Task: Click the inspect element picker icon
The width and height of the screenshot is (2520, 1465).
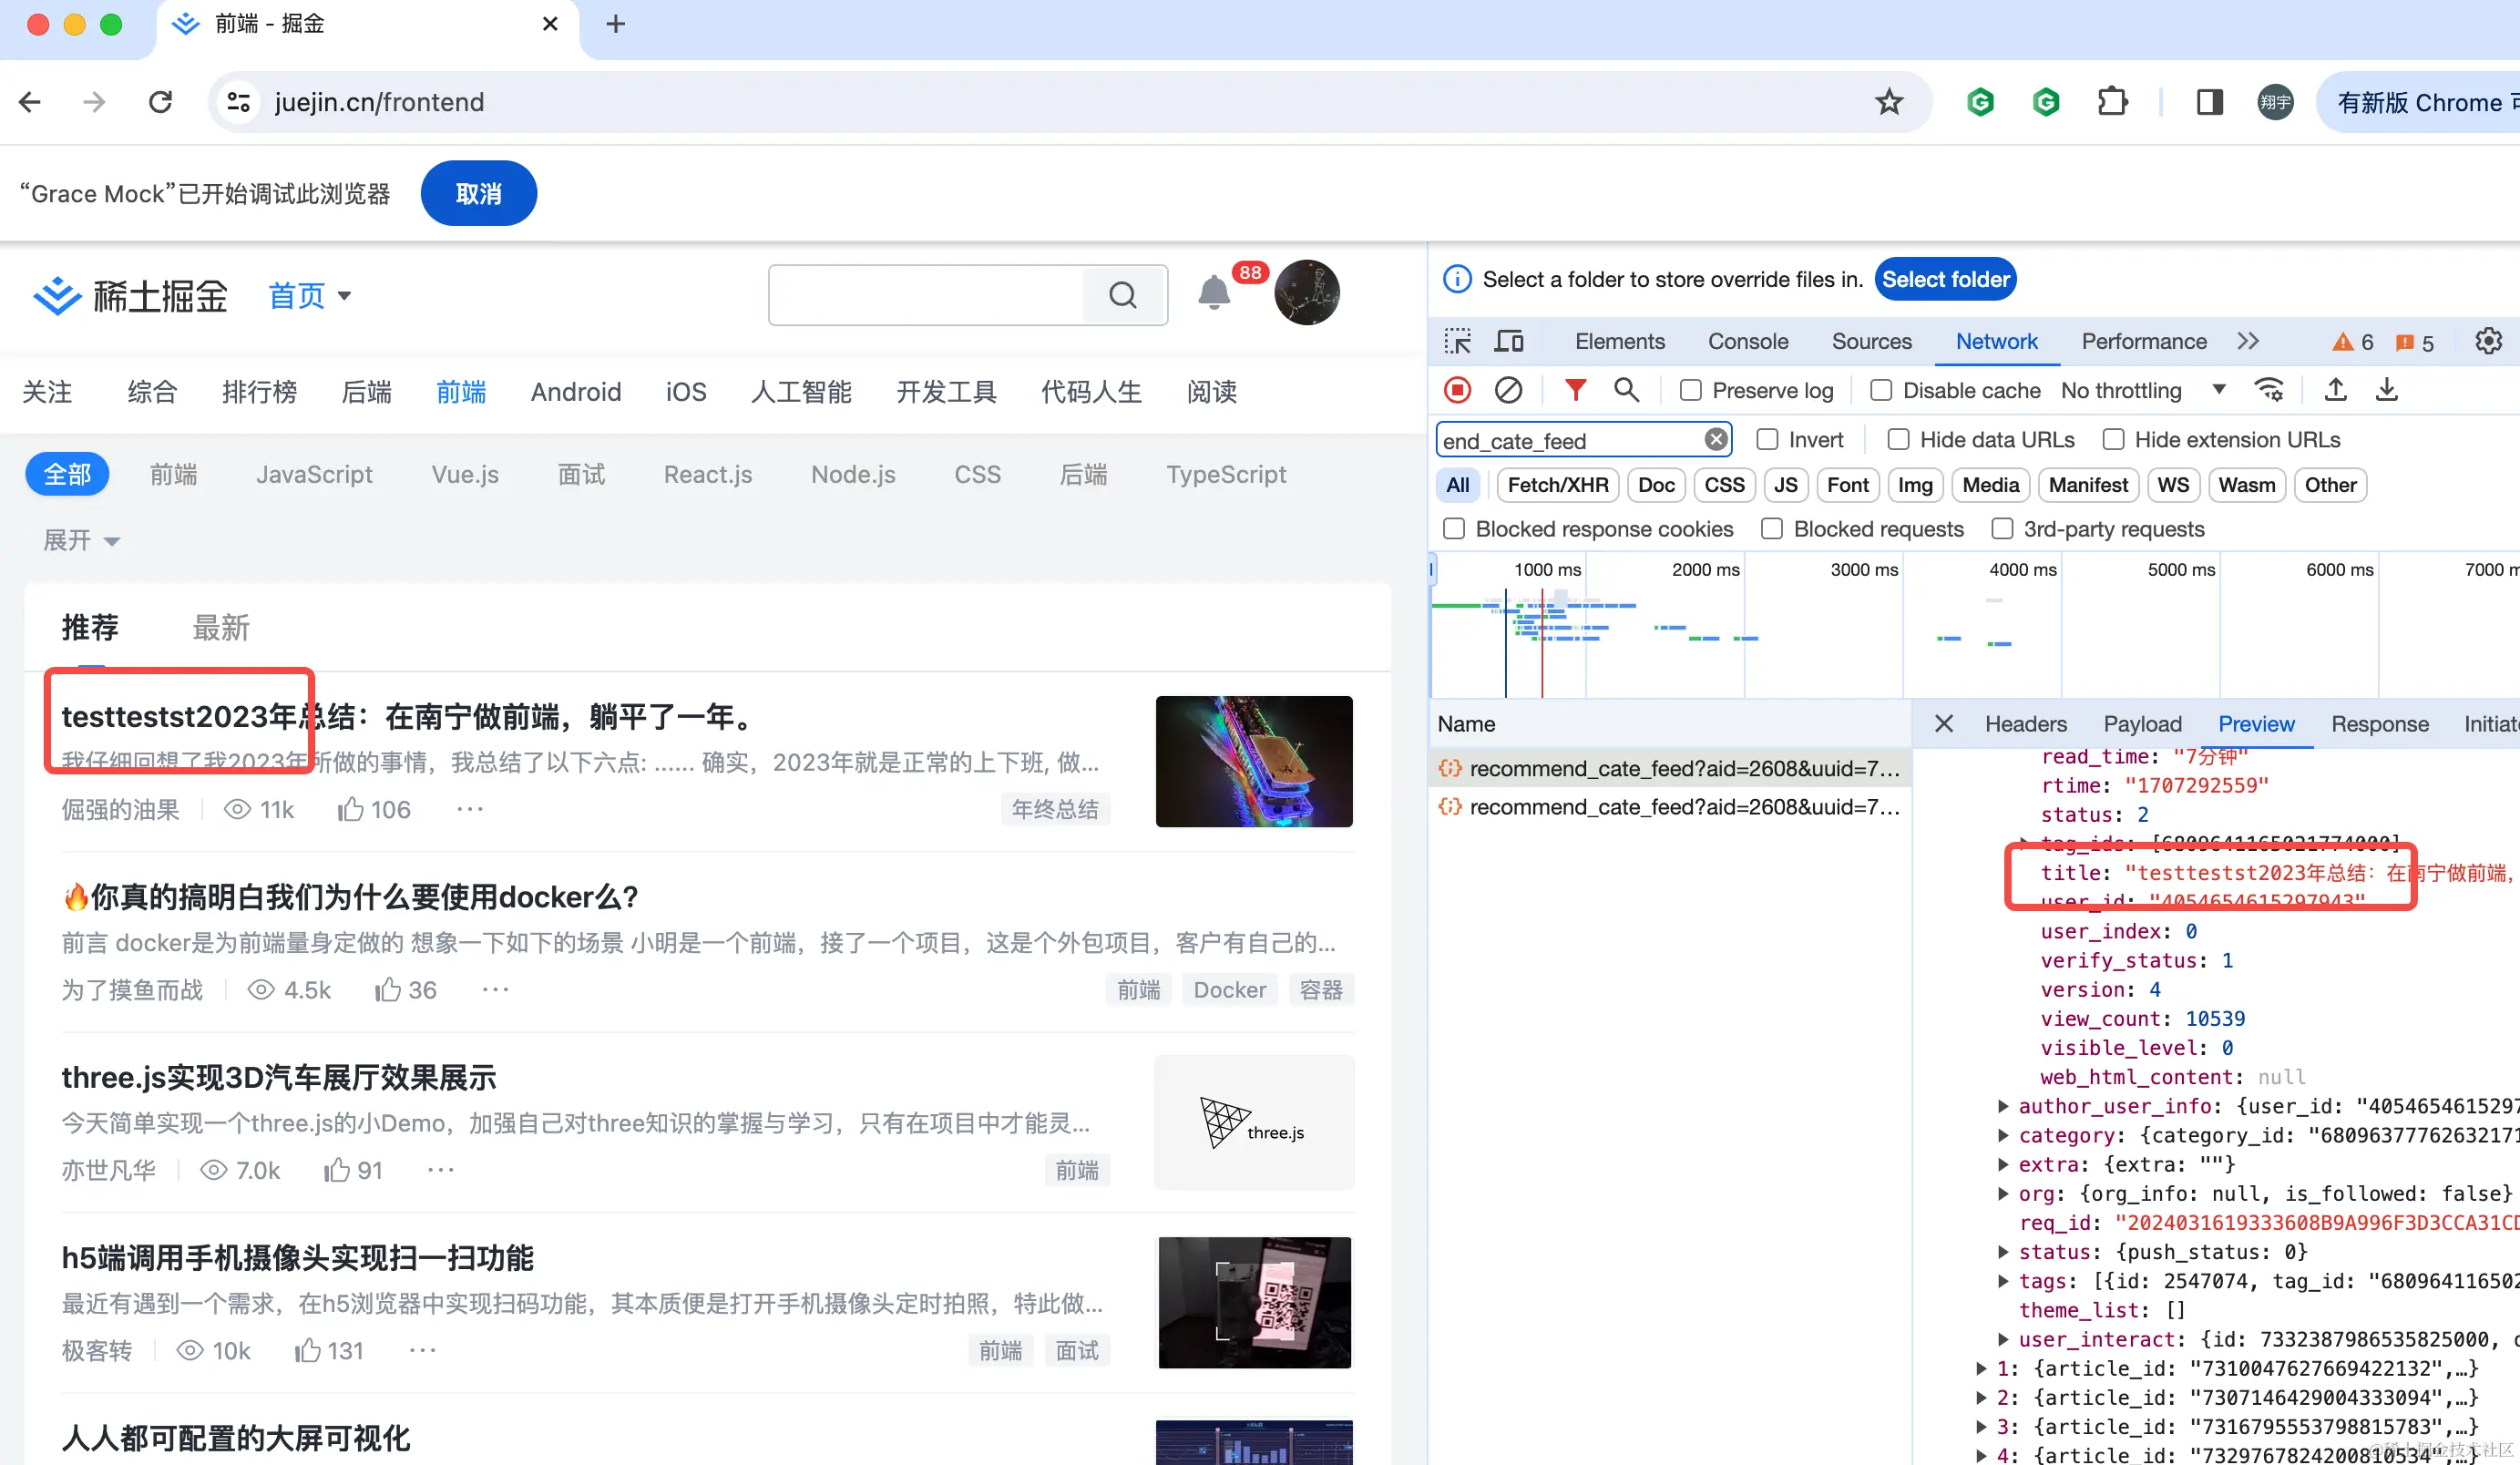Action: (1457, 341)
